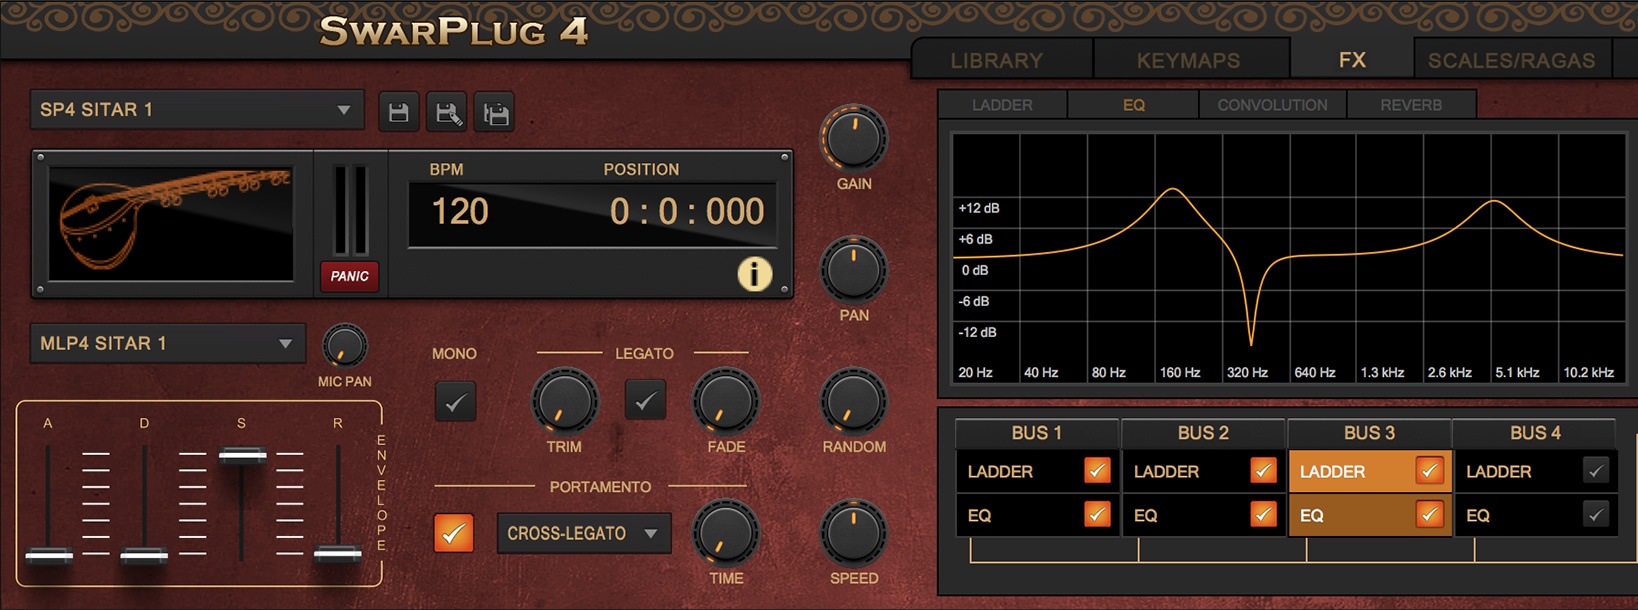The height and width of the screenshot is (610, 1638).
Task: Click the "+12 dB" graph label
Action: point(978,208)
